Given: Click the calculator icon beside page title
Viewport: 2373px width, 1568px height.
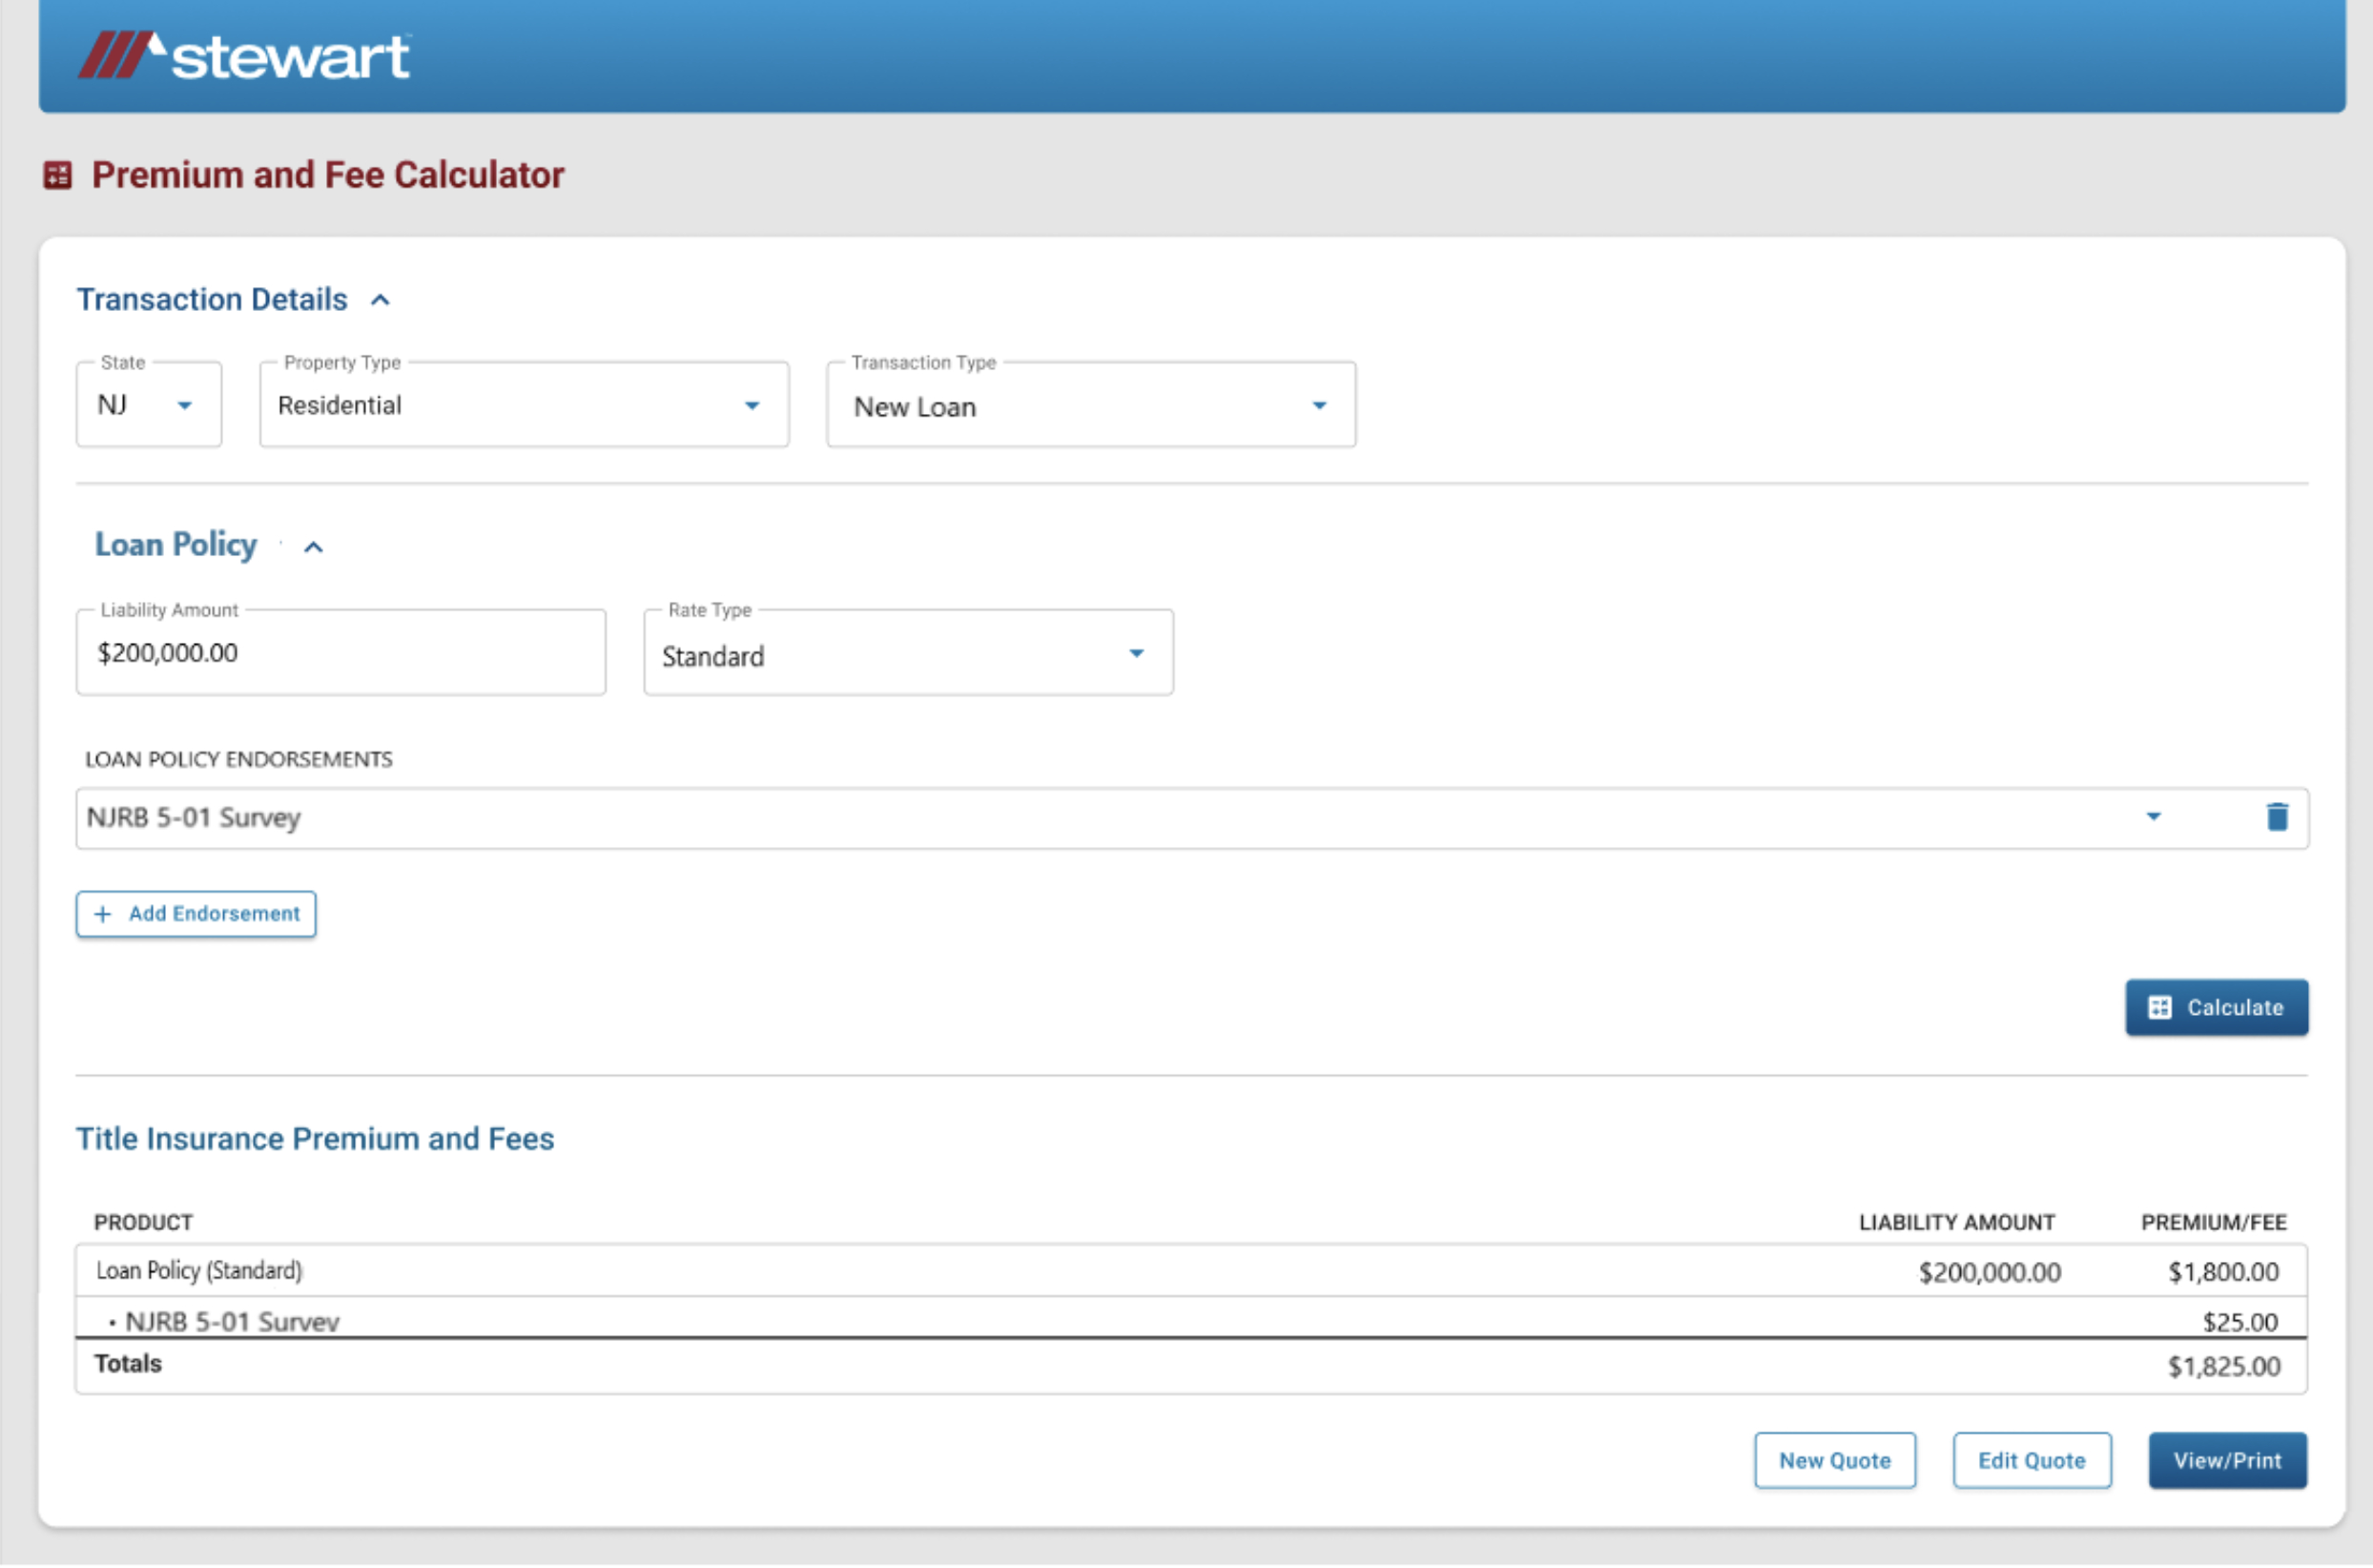Looking at the screenshot, I should (58, 175).
